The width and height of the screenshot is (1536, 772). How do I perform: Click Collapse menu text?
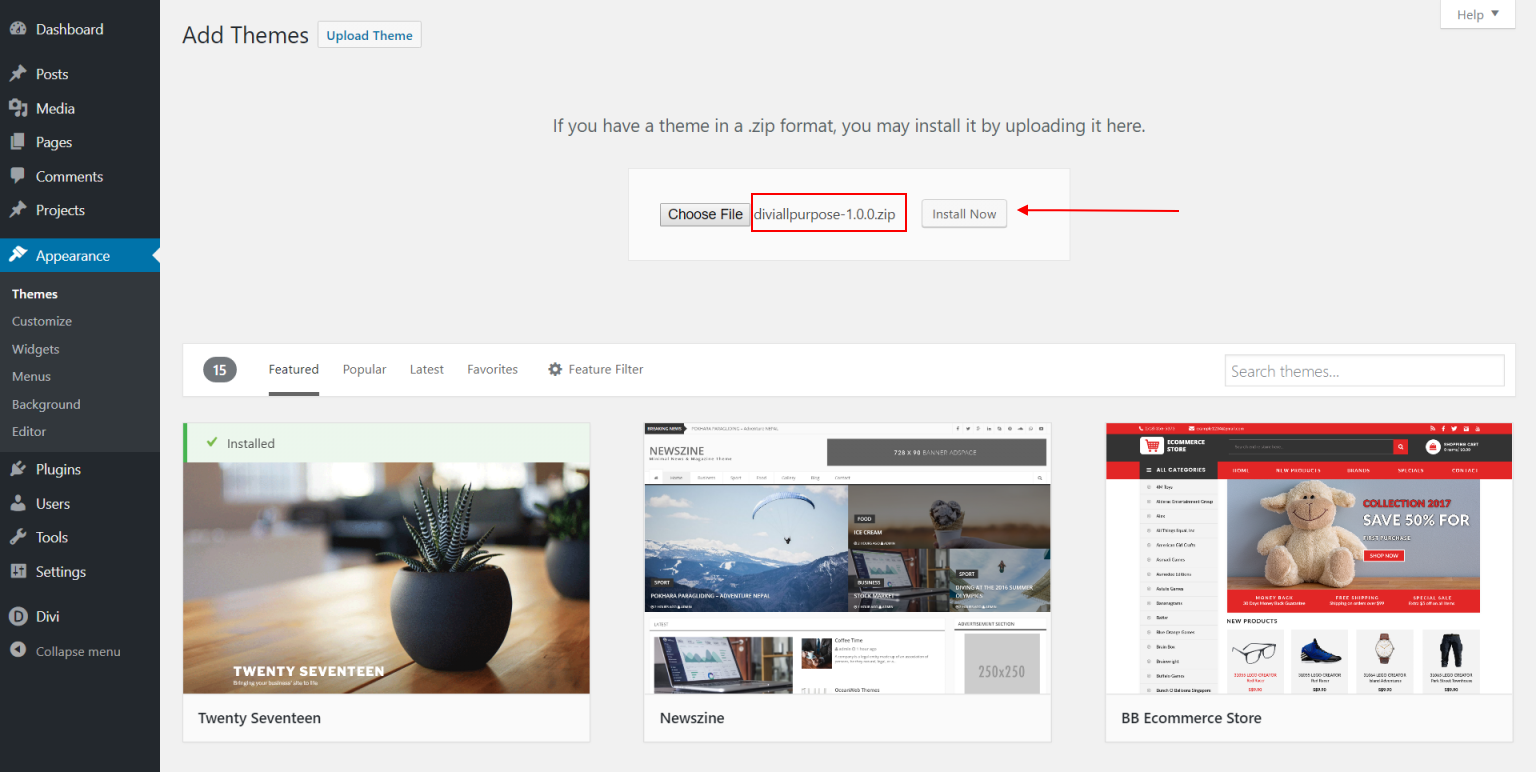coord(78,651)
